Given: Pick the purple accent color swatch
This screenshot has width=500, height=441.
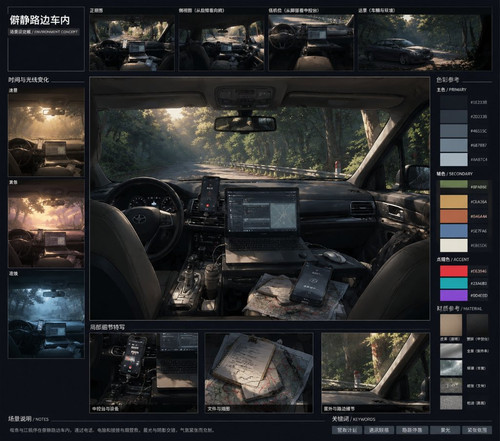Looking at the screenshot, I should coord(454,295).
